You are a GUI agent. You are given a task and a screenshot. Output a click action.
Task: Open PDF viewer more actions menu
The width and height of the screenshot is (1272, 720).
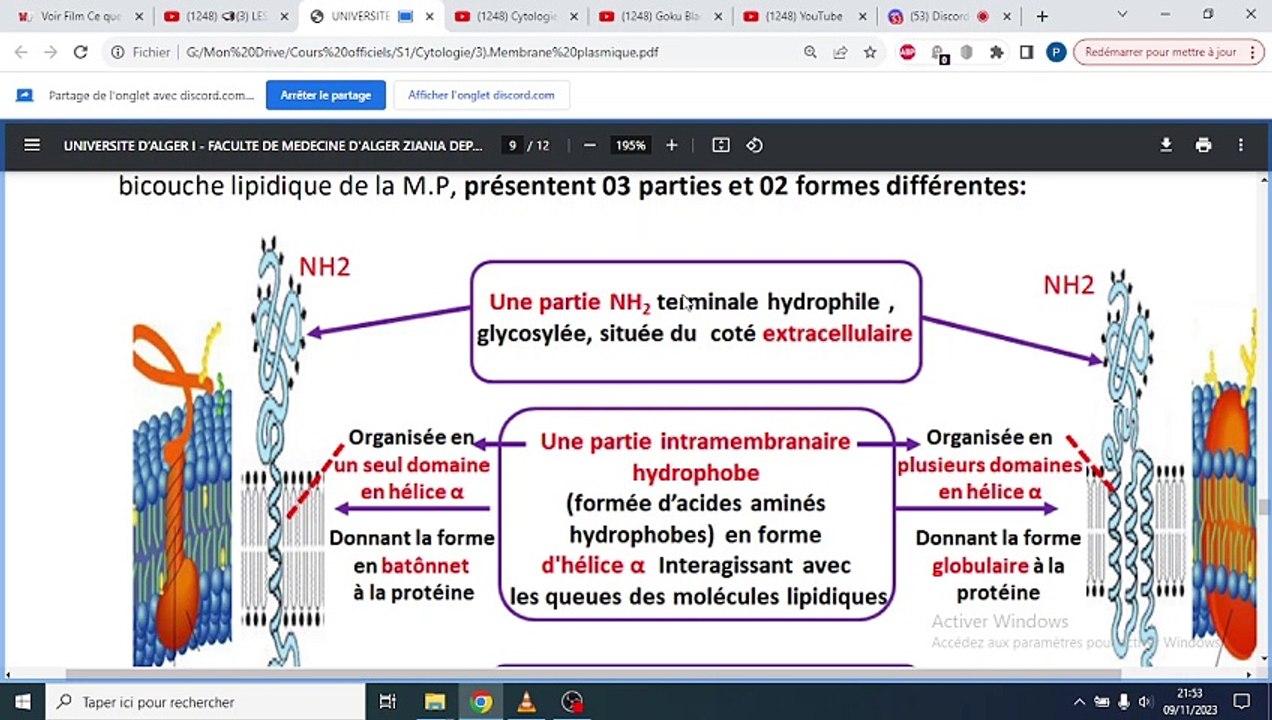point(1240,145)
